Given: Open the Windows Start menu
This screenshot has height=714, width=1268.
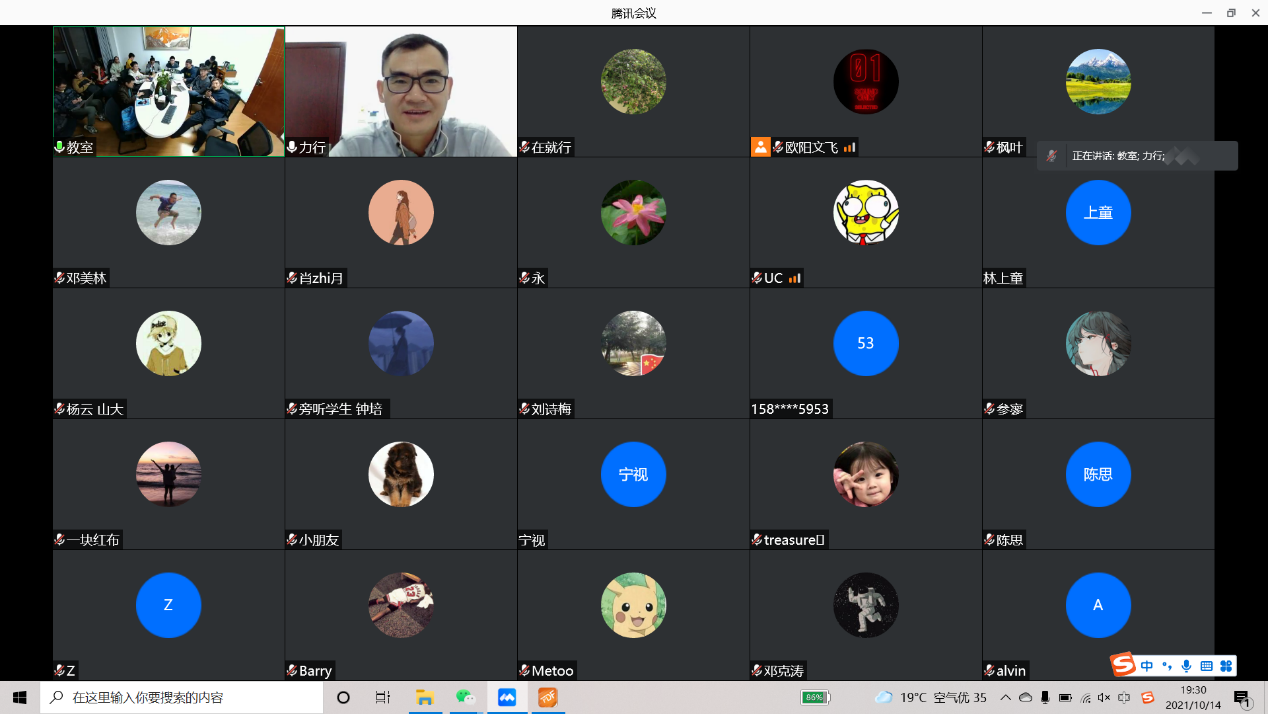Looking at the screenshot, I should 19,697.
